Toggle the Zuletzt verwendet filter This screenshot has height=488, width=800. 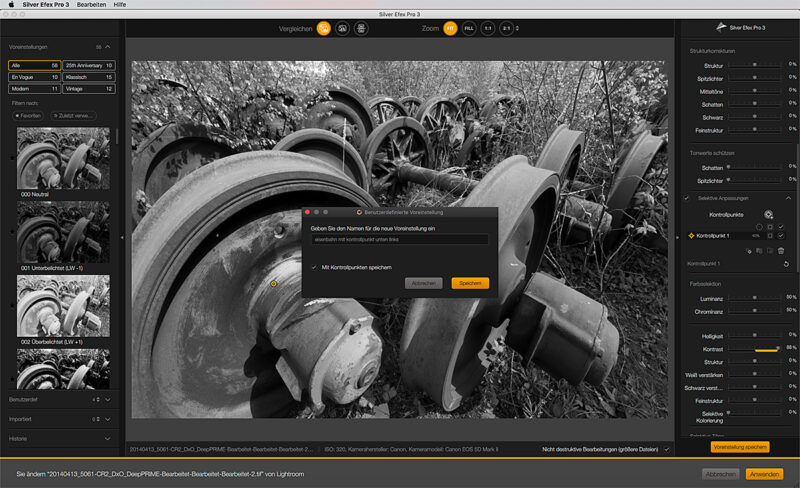(x=73, y=116)
